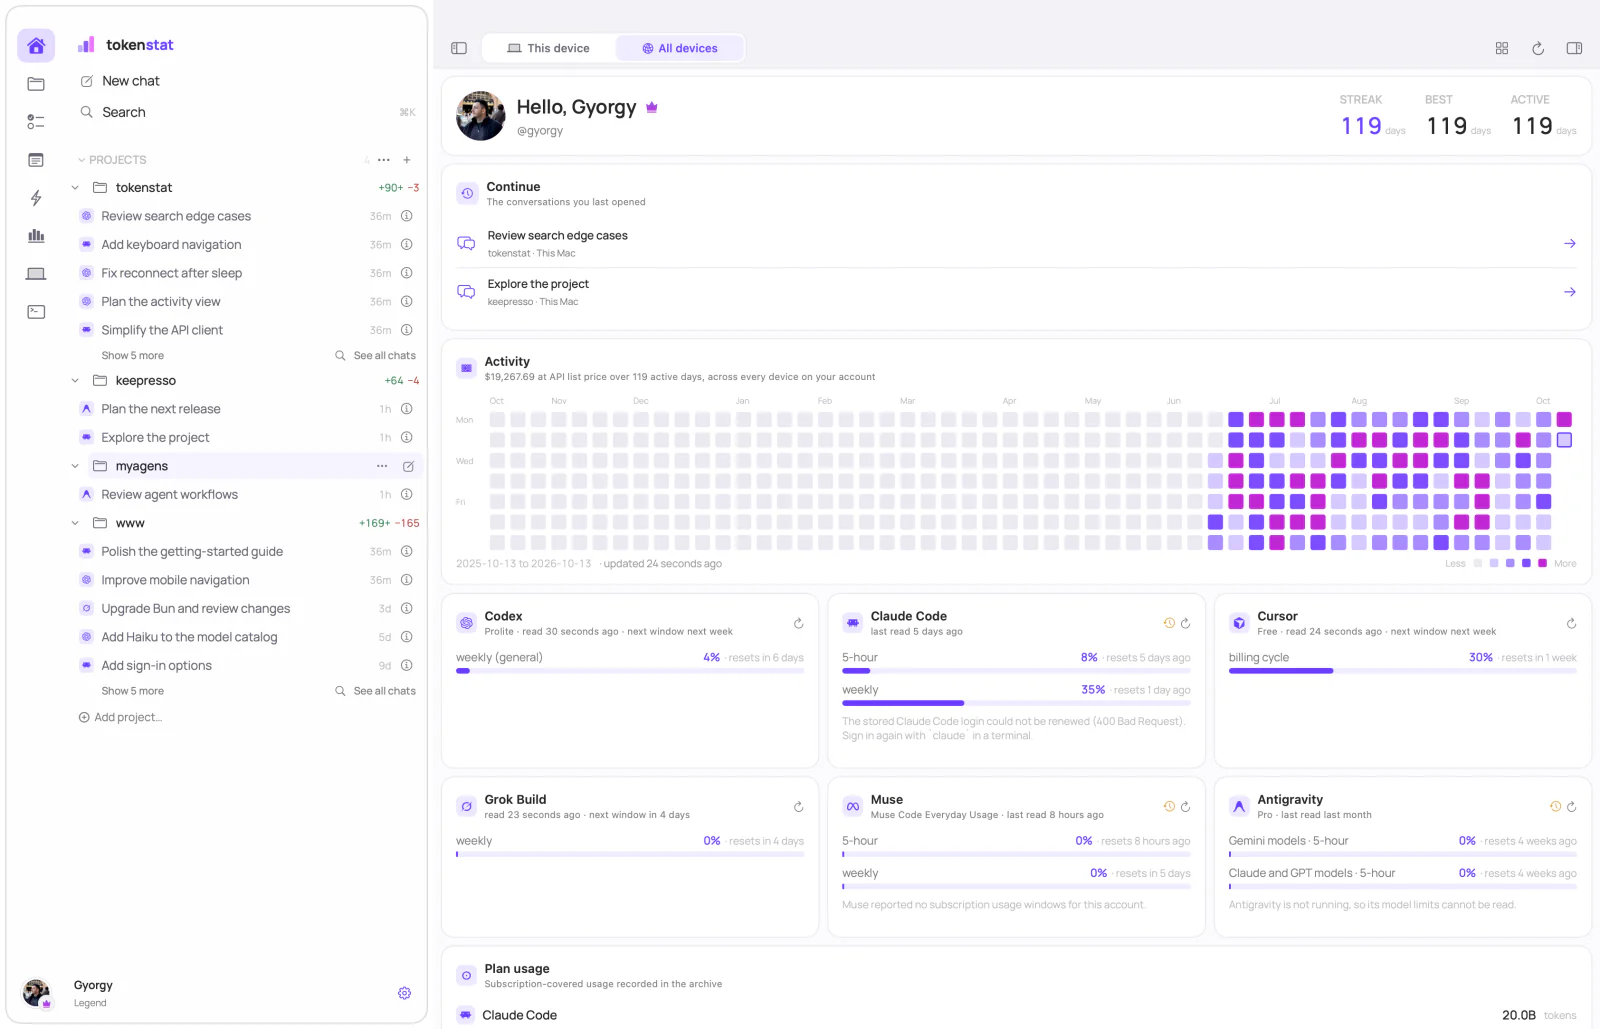Click See all chats under www
This screenshot has height=1029, width=1600.
click(376, 691)
